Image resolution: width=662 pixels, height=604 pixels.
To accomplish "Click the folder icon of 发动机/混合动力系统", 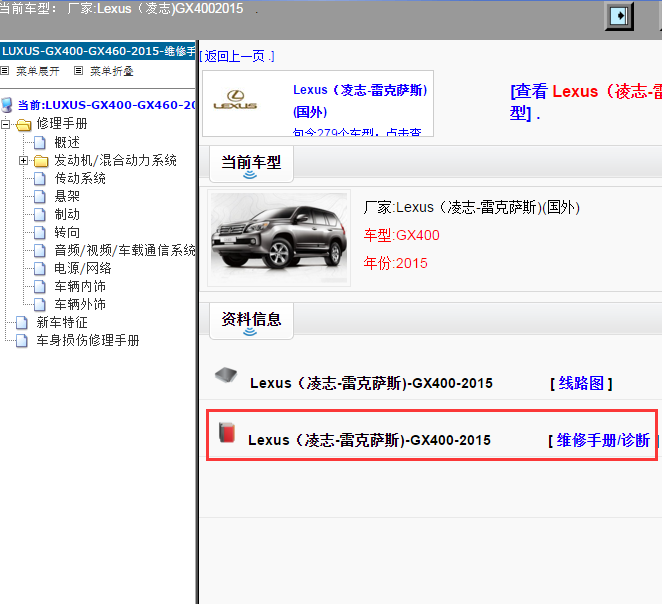I will click(41, 161).
